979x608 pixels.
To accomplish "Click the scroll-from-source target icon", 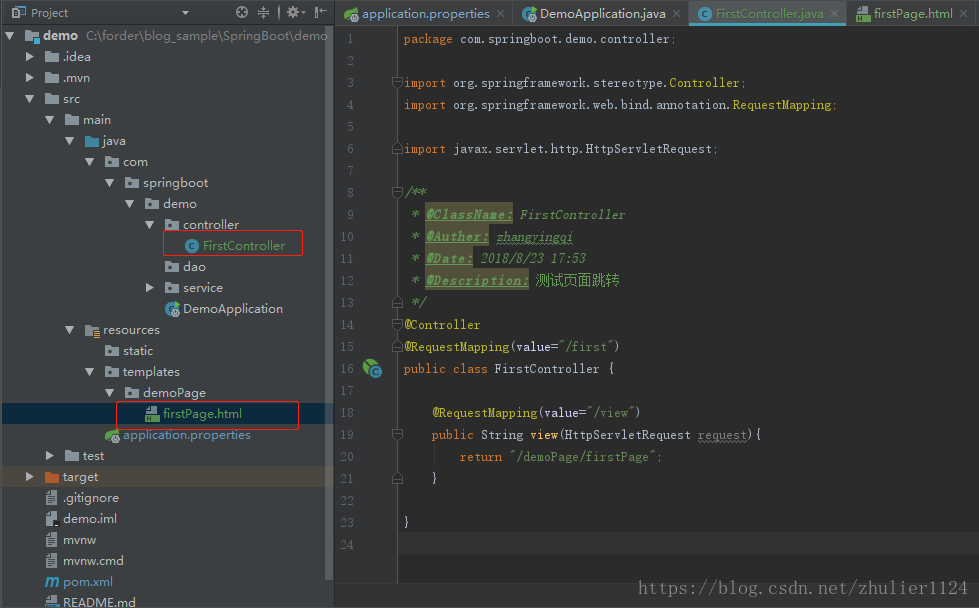I will coord(241,13).
